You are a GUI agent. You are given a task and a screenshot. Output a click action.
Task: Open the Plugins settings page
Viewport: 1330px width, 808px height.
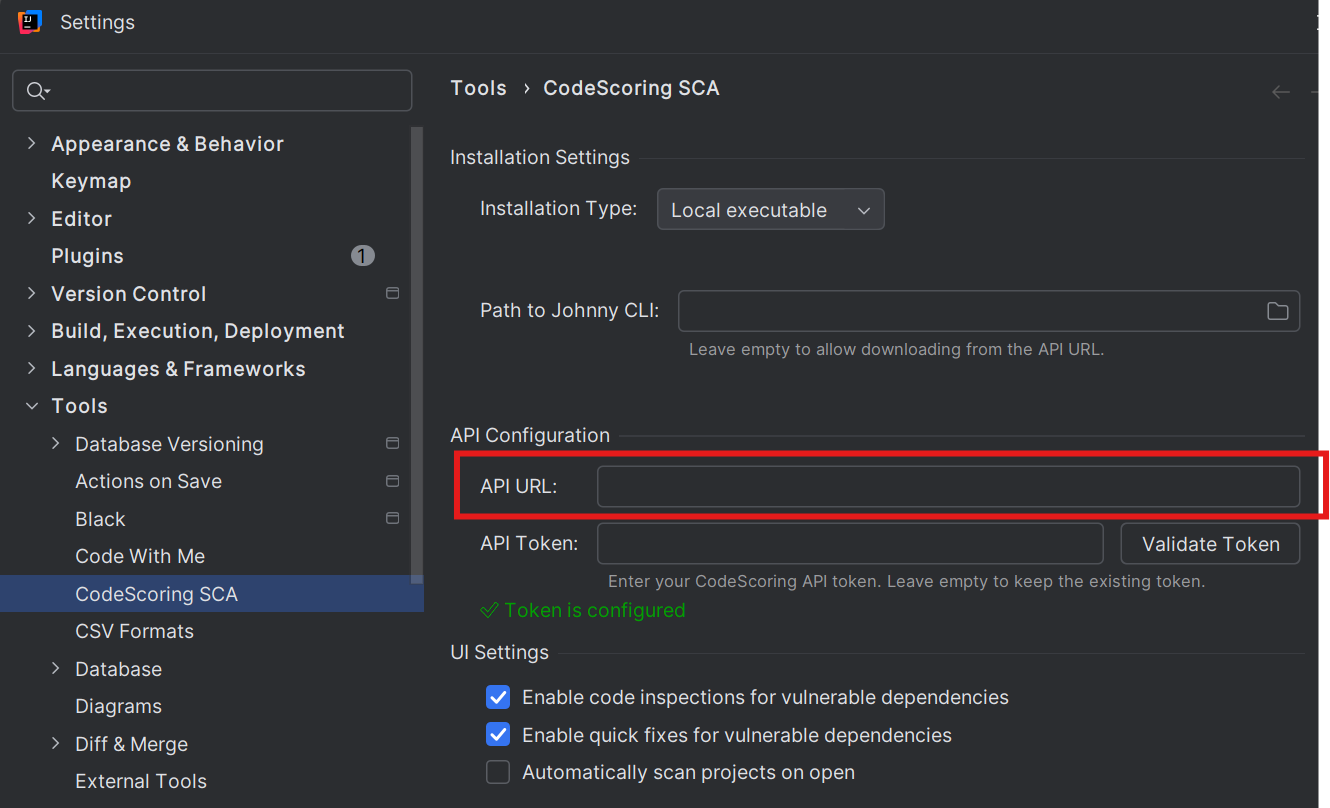[x=87, y=256]
